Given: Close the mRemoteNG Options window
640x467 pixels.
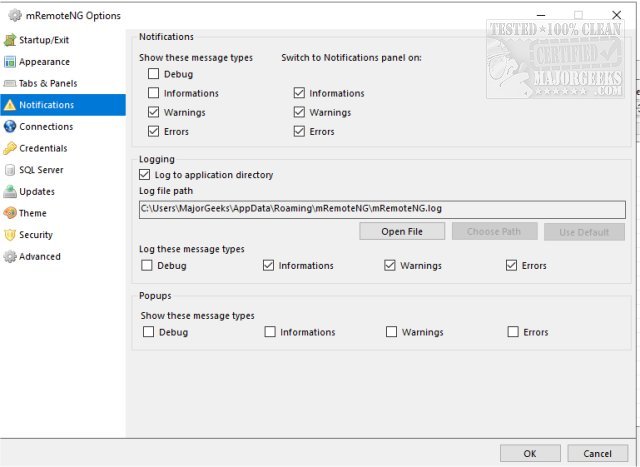Looking at the screenshot, I should [x=616, y=15].
